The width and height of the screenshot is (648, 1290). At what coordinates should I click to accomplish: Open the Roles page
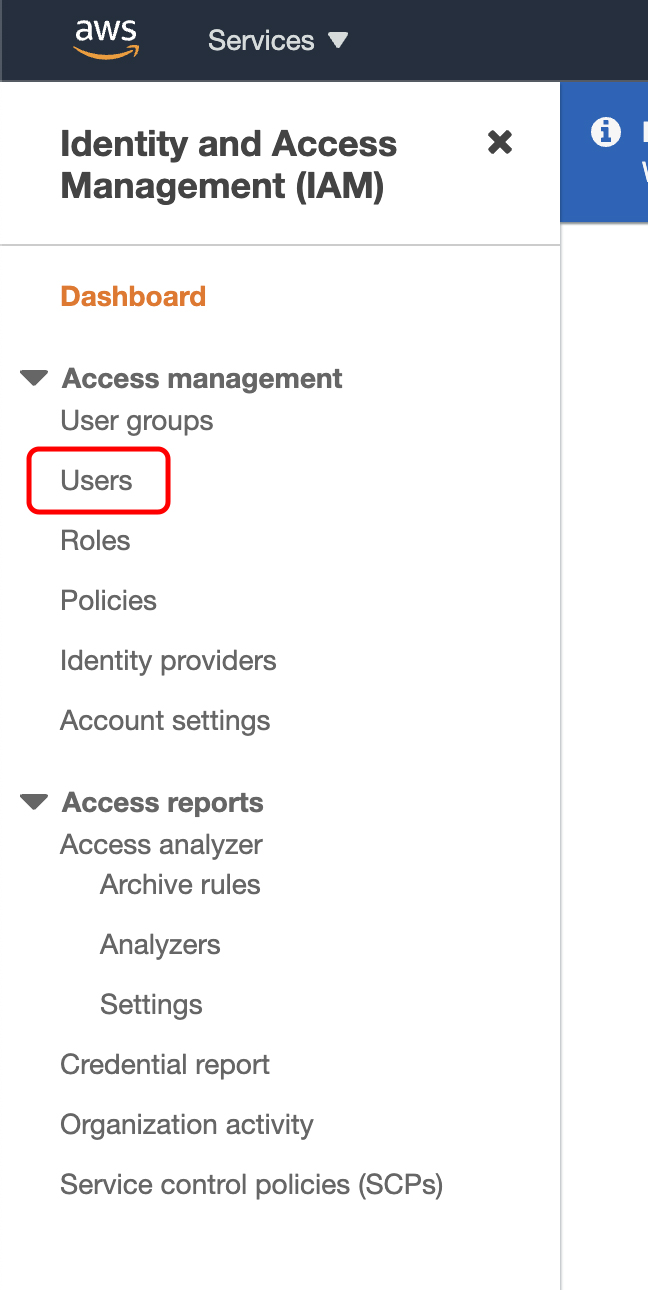[x=95, y=541]
